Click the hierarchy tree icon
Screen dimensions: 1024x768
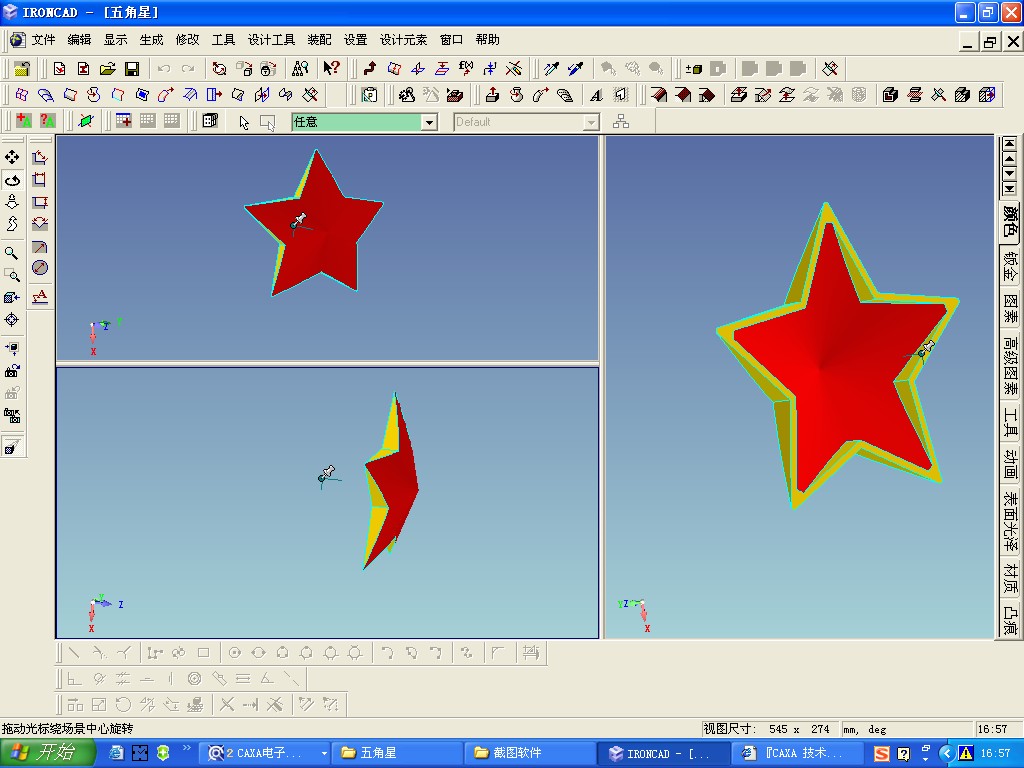coord(621,121)
